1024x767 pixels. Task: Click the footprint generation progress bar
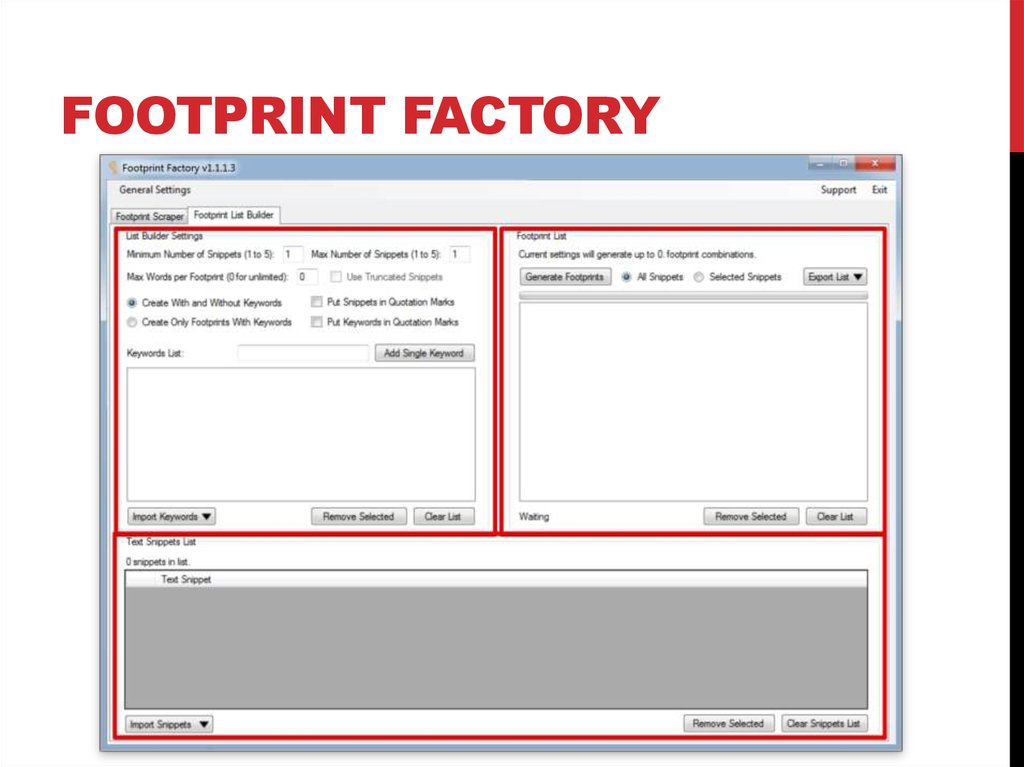[x=693, y=296]
